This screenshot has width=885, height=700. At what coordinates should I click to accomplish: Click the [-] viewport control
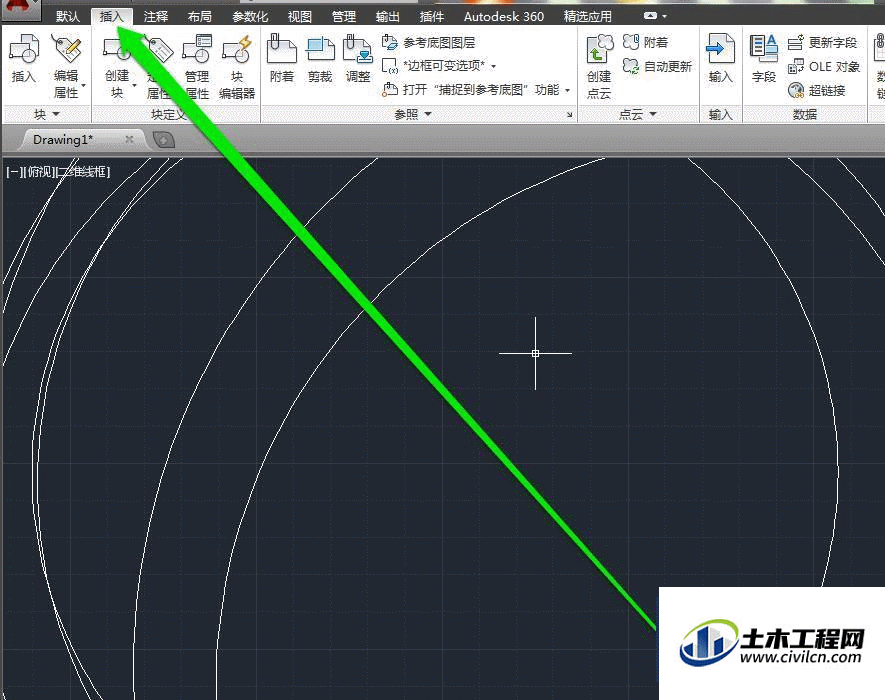coord(13,172)
